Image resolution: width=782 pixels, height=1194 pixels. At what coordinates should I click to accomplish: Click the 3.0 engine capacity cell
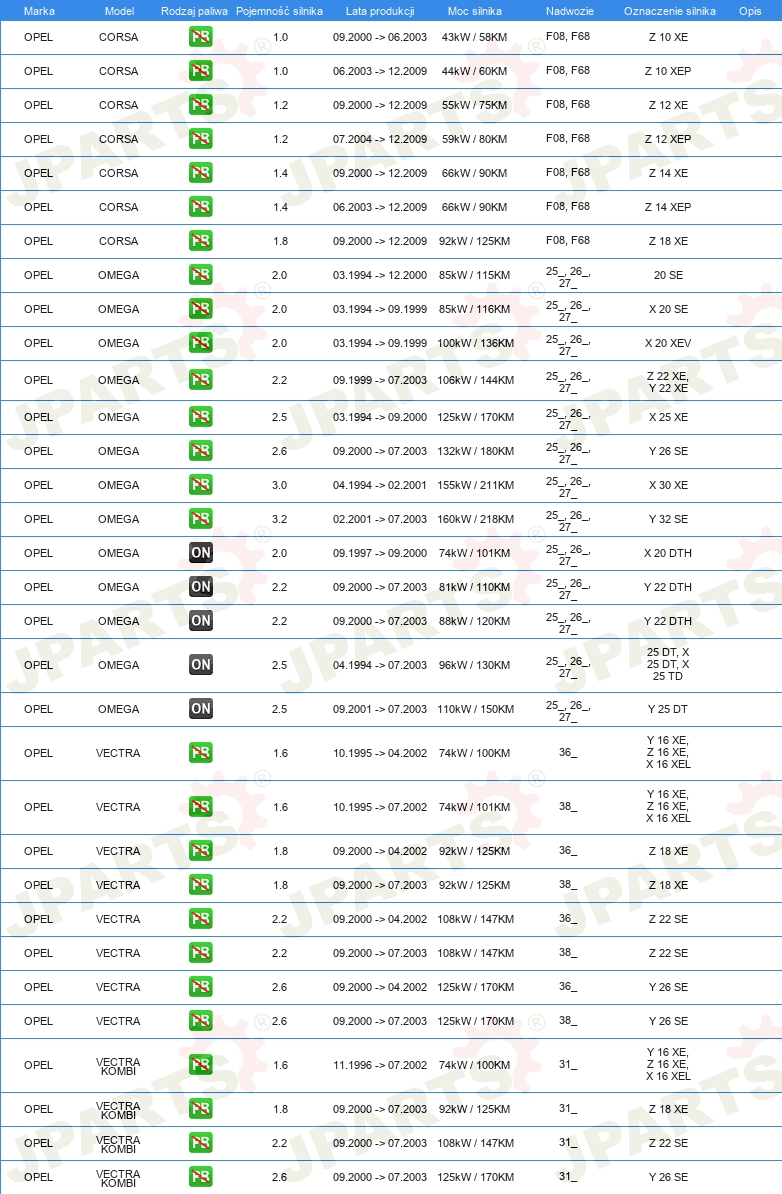click(279, 486)
